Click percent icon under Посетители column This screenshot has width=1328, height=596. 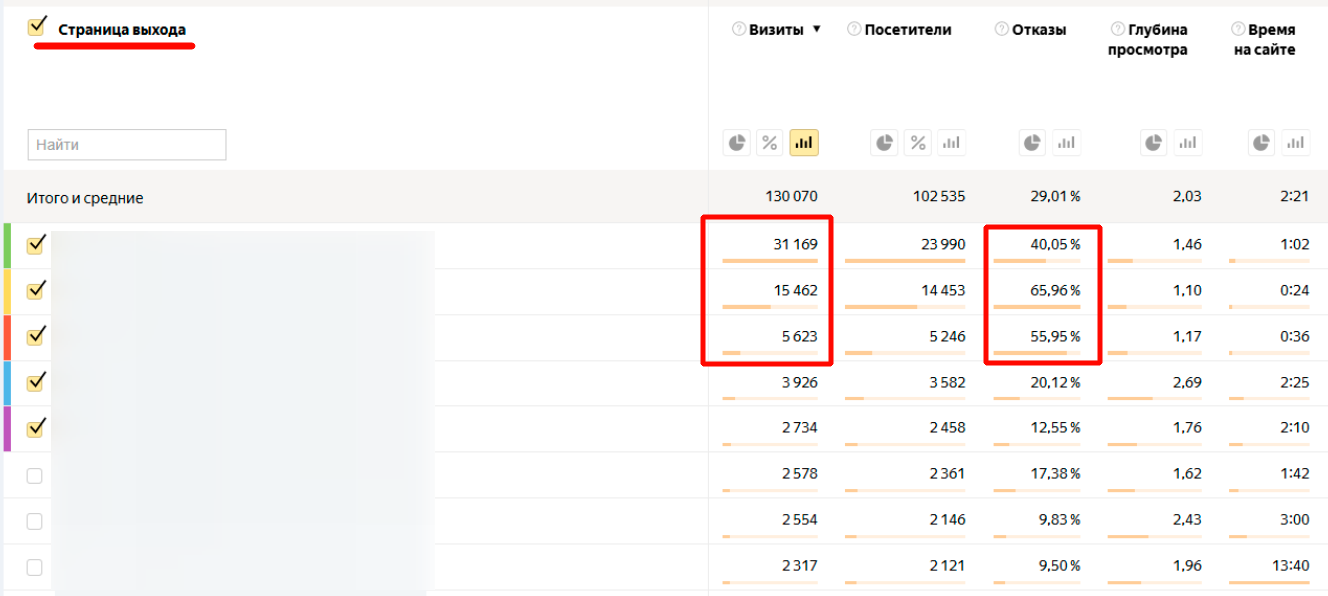[918, 143]
